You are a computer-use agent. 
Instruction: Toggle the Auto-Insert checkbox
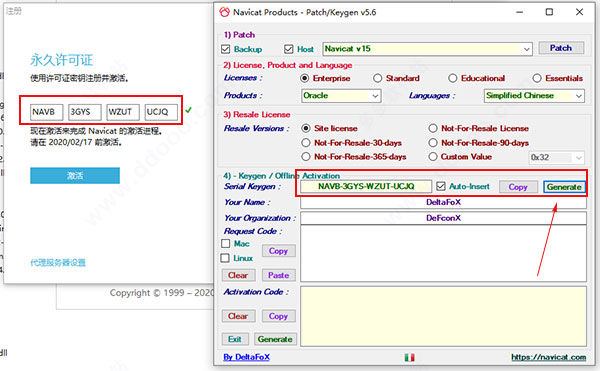point(441,186)
